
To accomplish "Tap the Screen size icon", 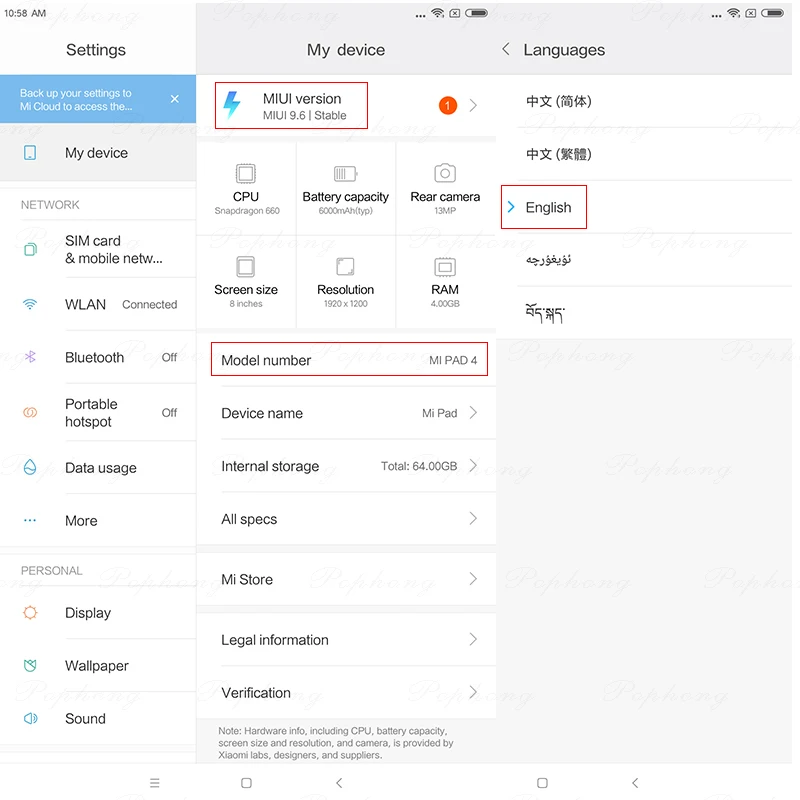I will click(x=245, y=266).
